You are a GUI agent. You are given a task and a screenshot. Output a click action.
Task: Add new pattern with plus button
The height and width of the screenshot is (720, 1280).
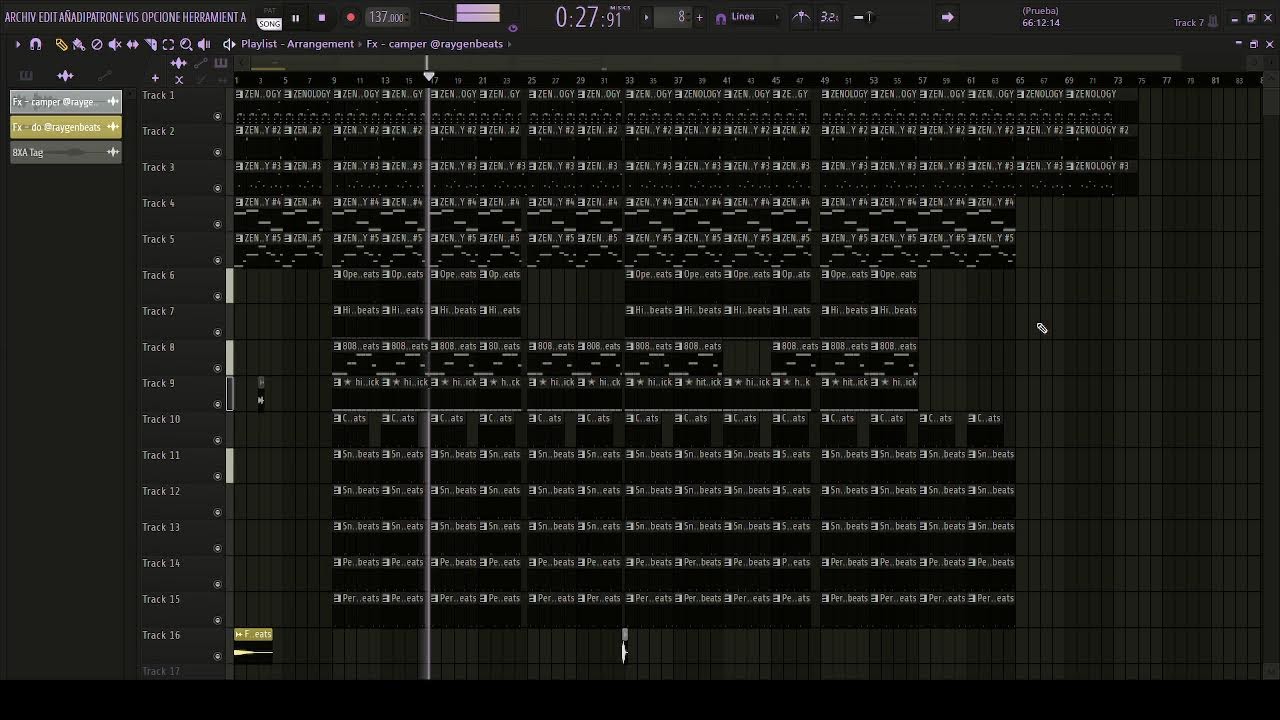click(x=699, y=17)
